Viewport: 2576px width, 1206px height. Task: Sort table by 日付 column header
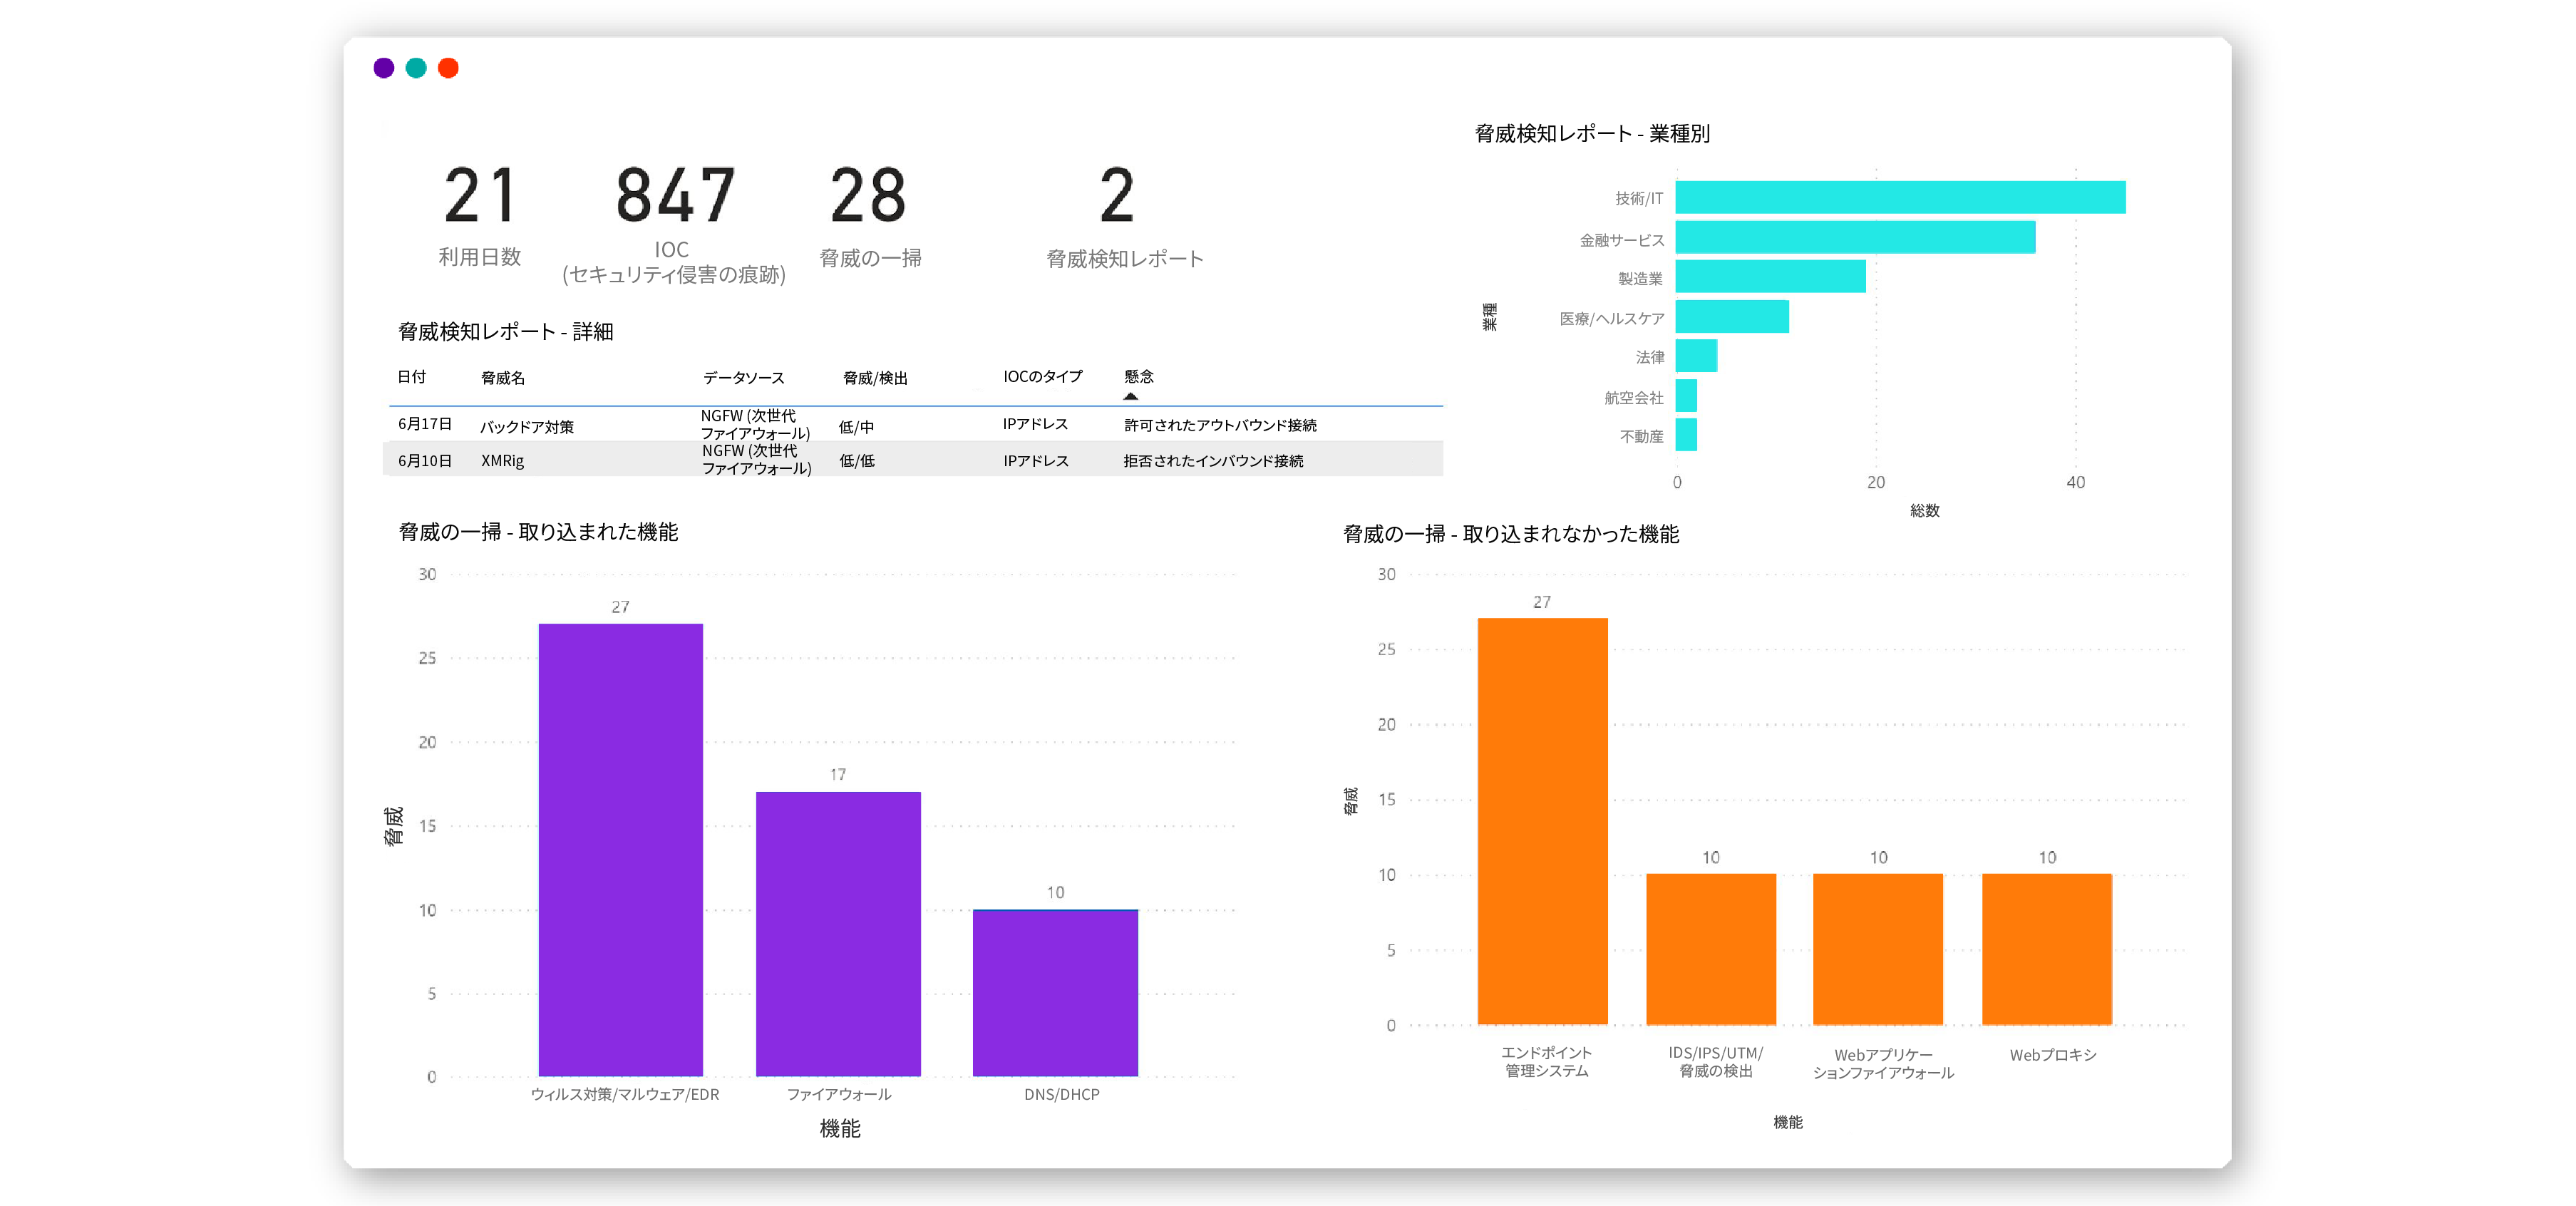[x=411, y=377]
